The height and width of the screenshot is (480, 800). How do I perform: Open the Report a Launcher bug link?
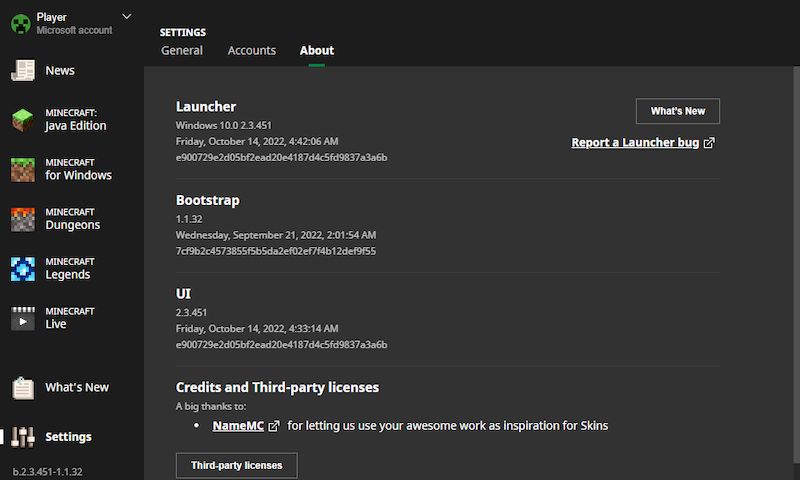(x=635, y=143)
